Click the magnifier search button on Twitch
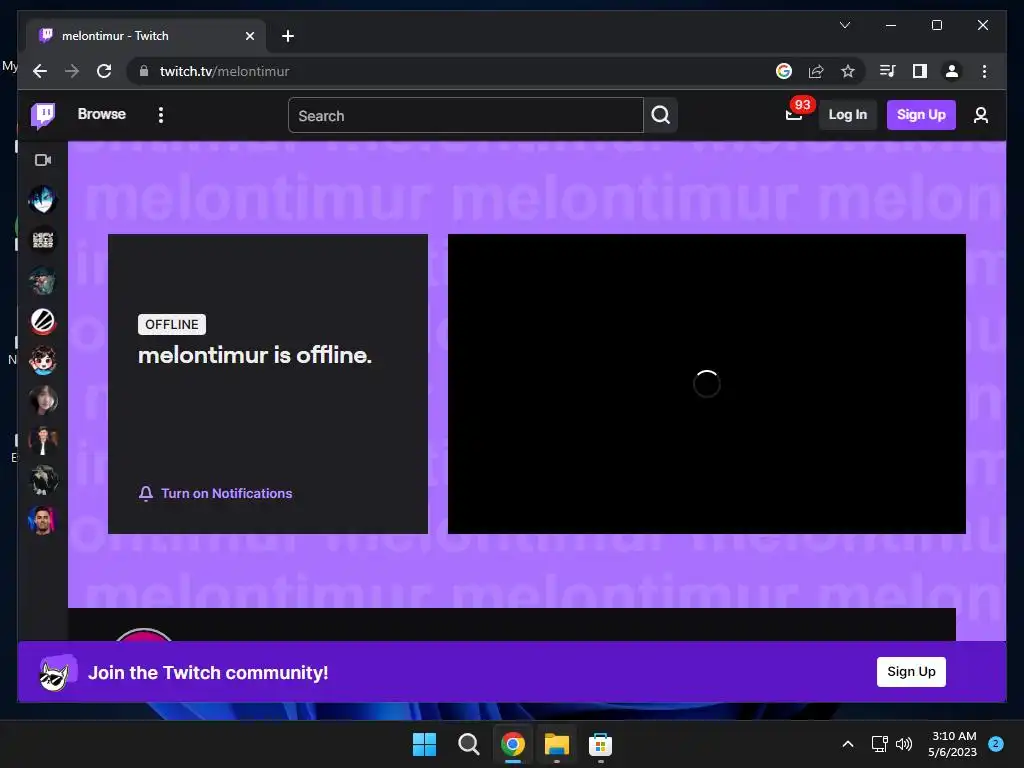Screen dimensions: 1024x768 point(660,116)
